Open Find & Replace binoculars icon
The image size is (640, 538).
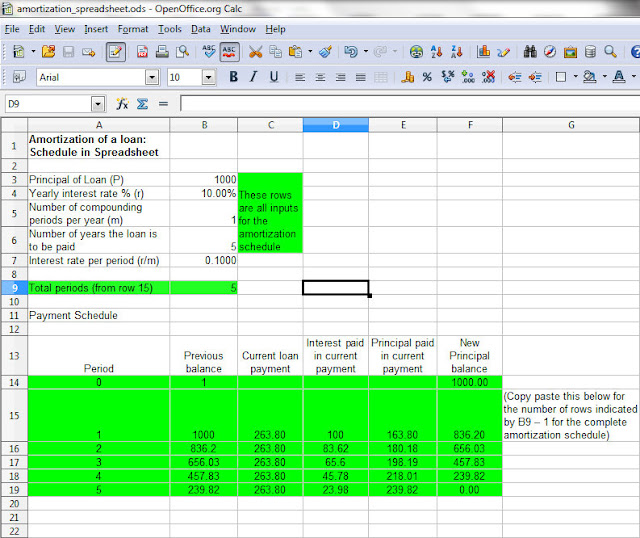point(530,52)
